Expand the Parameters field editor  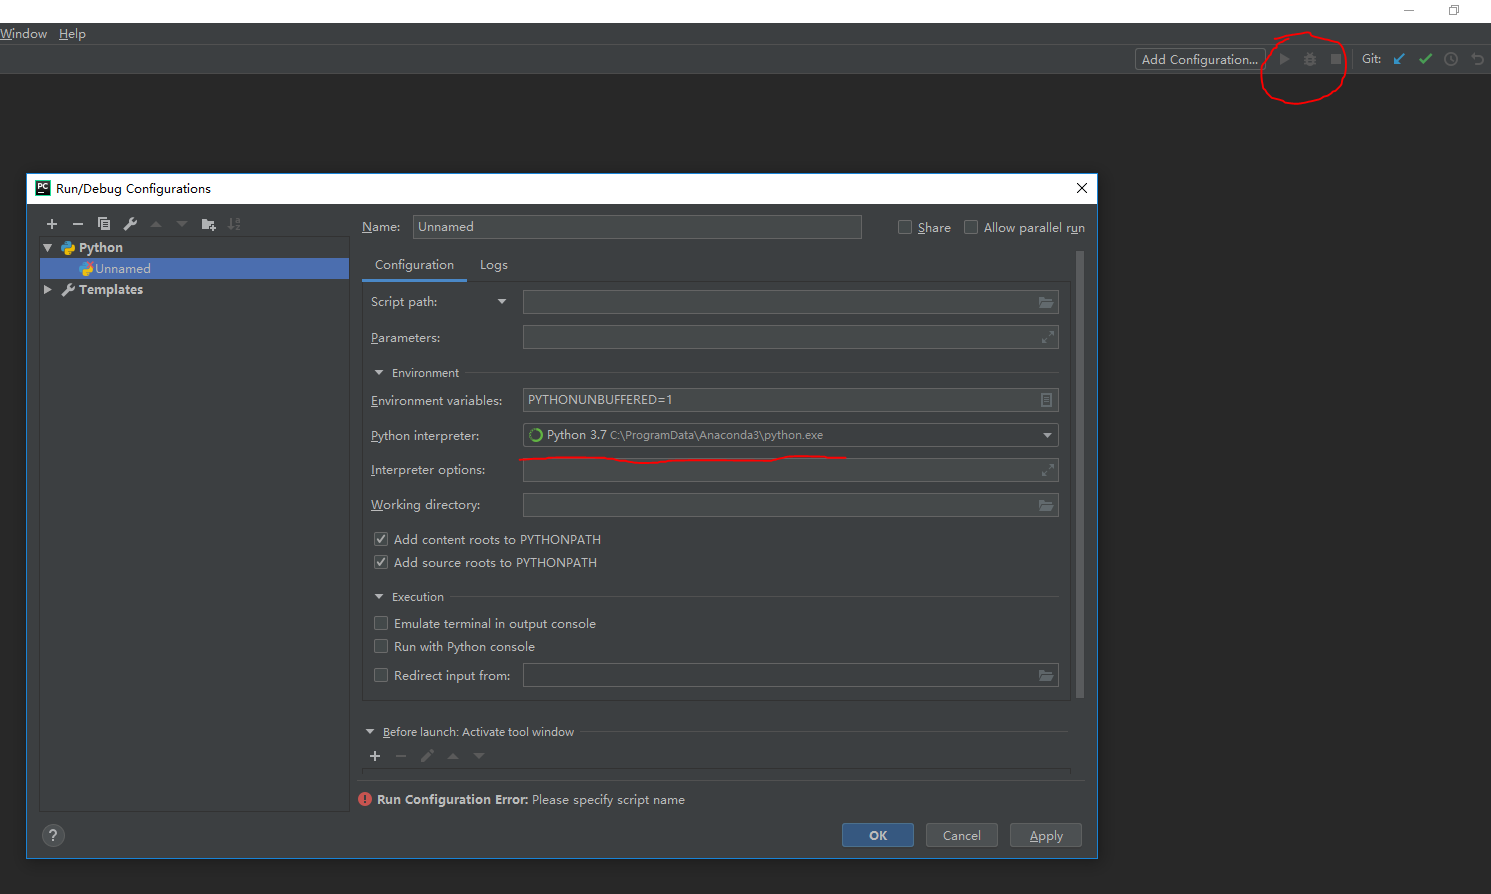point(1048,337)
